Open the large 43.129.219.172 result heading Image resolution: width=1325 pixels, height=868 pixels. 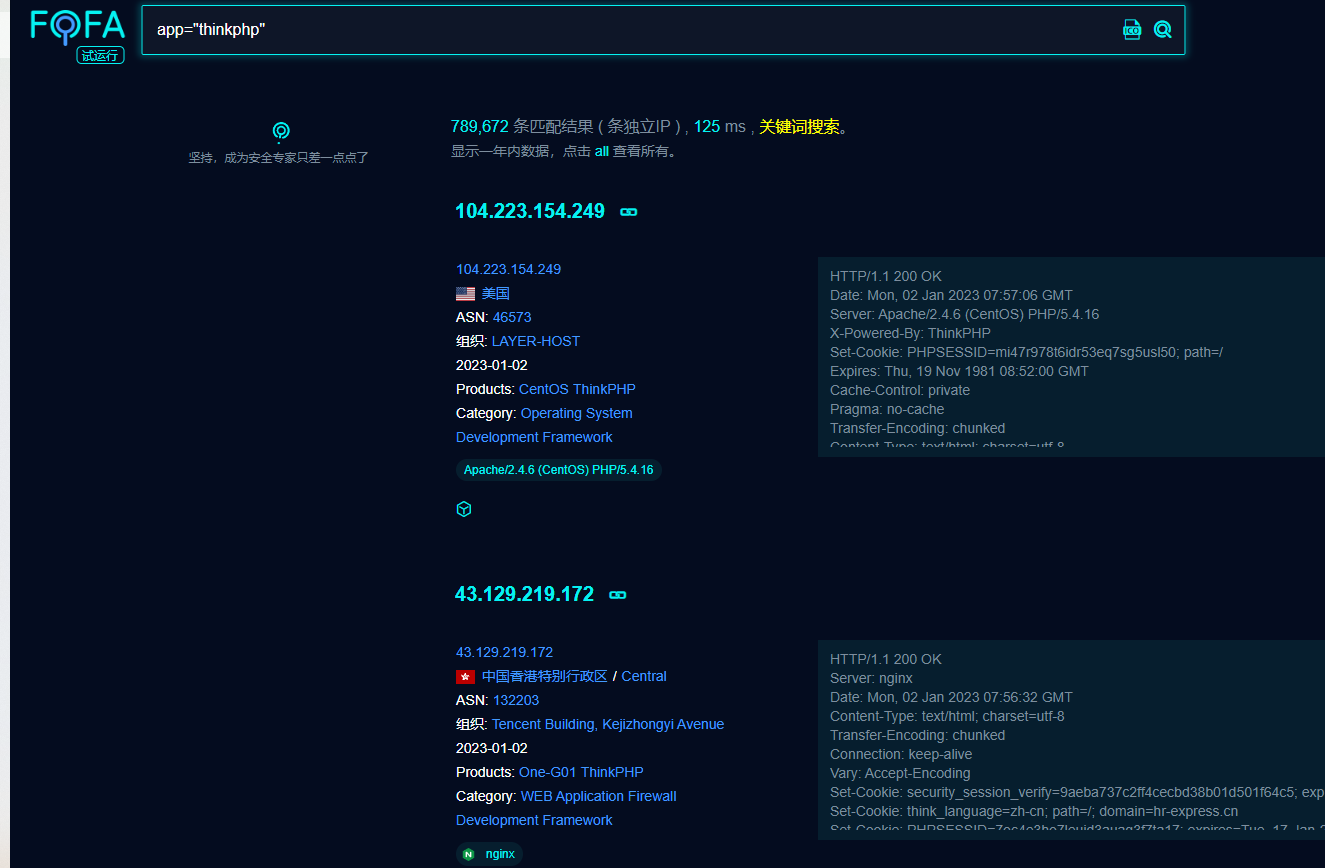click(524, 594)
